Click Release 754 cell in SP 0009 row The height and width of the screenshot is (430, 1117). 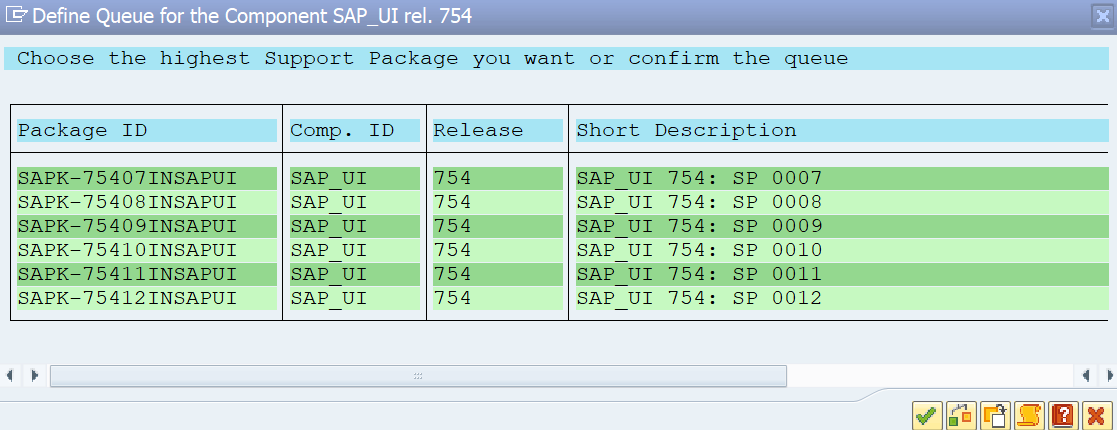point(498,226)
